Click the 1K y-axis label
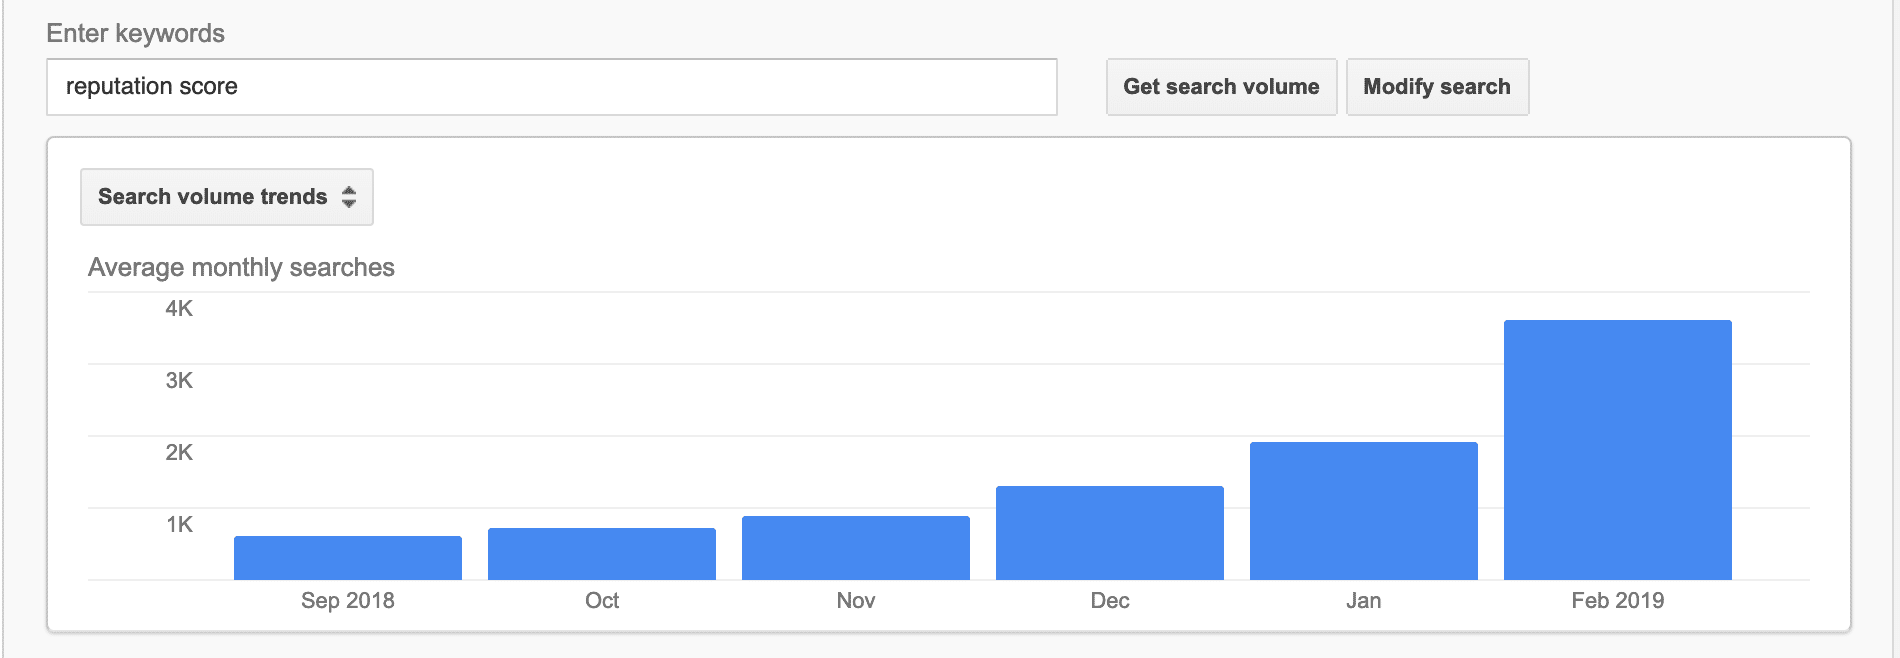This screenshot has height=658, width=1900. [179, 525]
